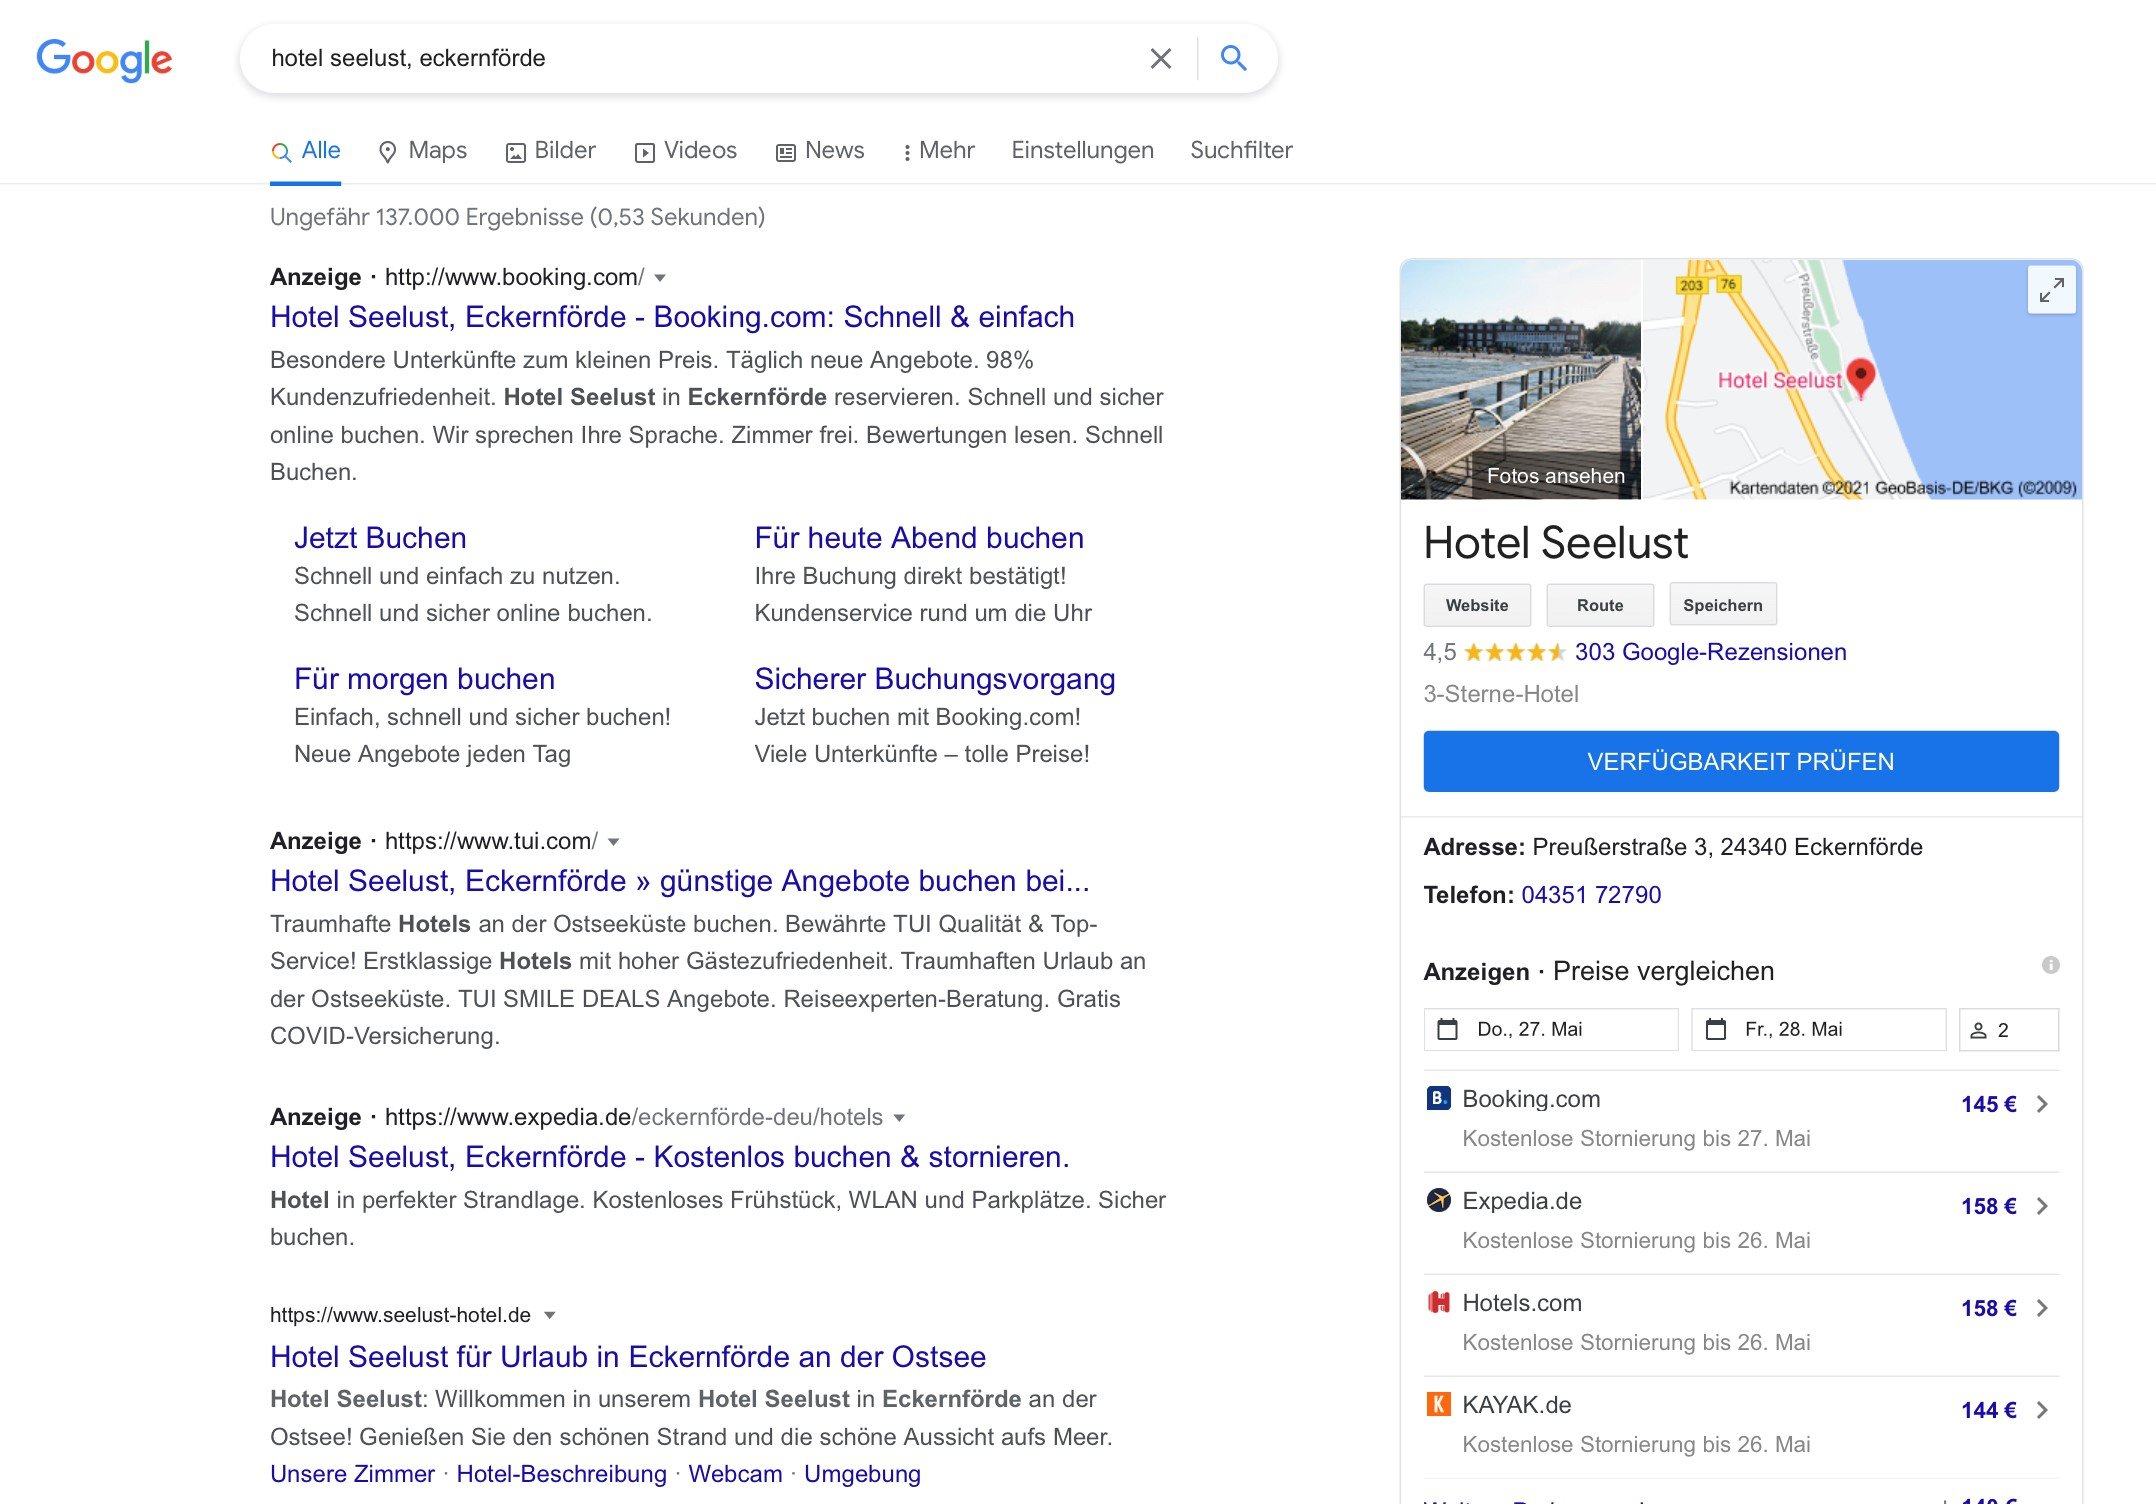
Task: Open 303 Google-Rezensionen link
Action: point(1710,652)
